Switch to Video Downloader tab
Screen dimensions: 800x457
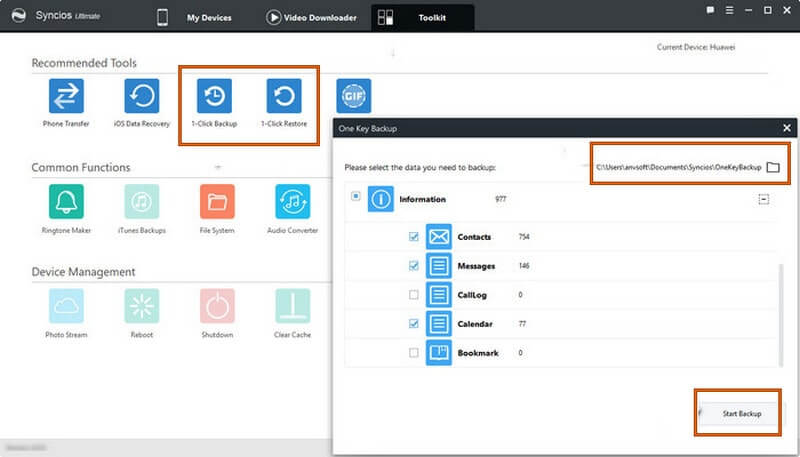point(311,17)
